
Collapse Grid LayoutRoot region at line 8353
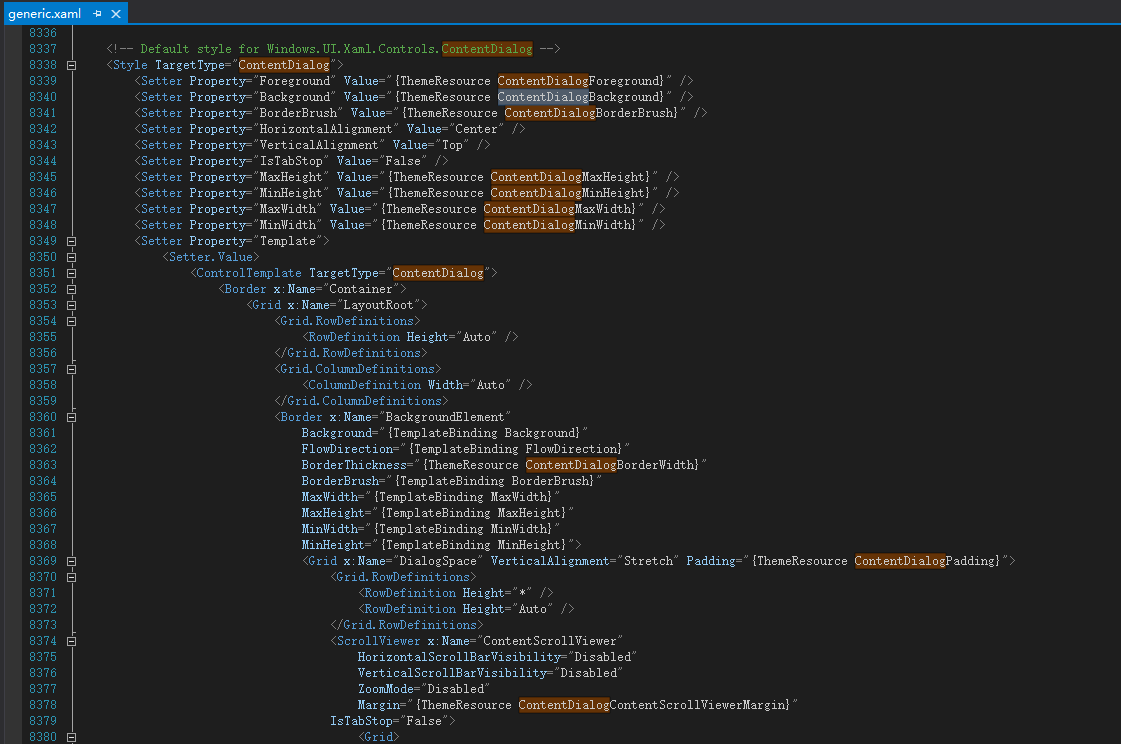click(71, 305)
